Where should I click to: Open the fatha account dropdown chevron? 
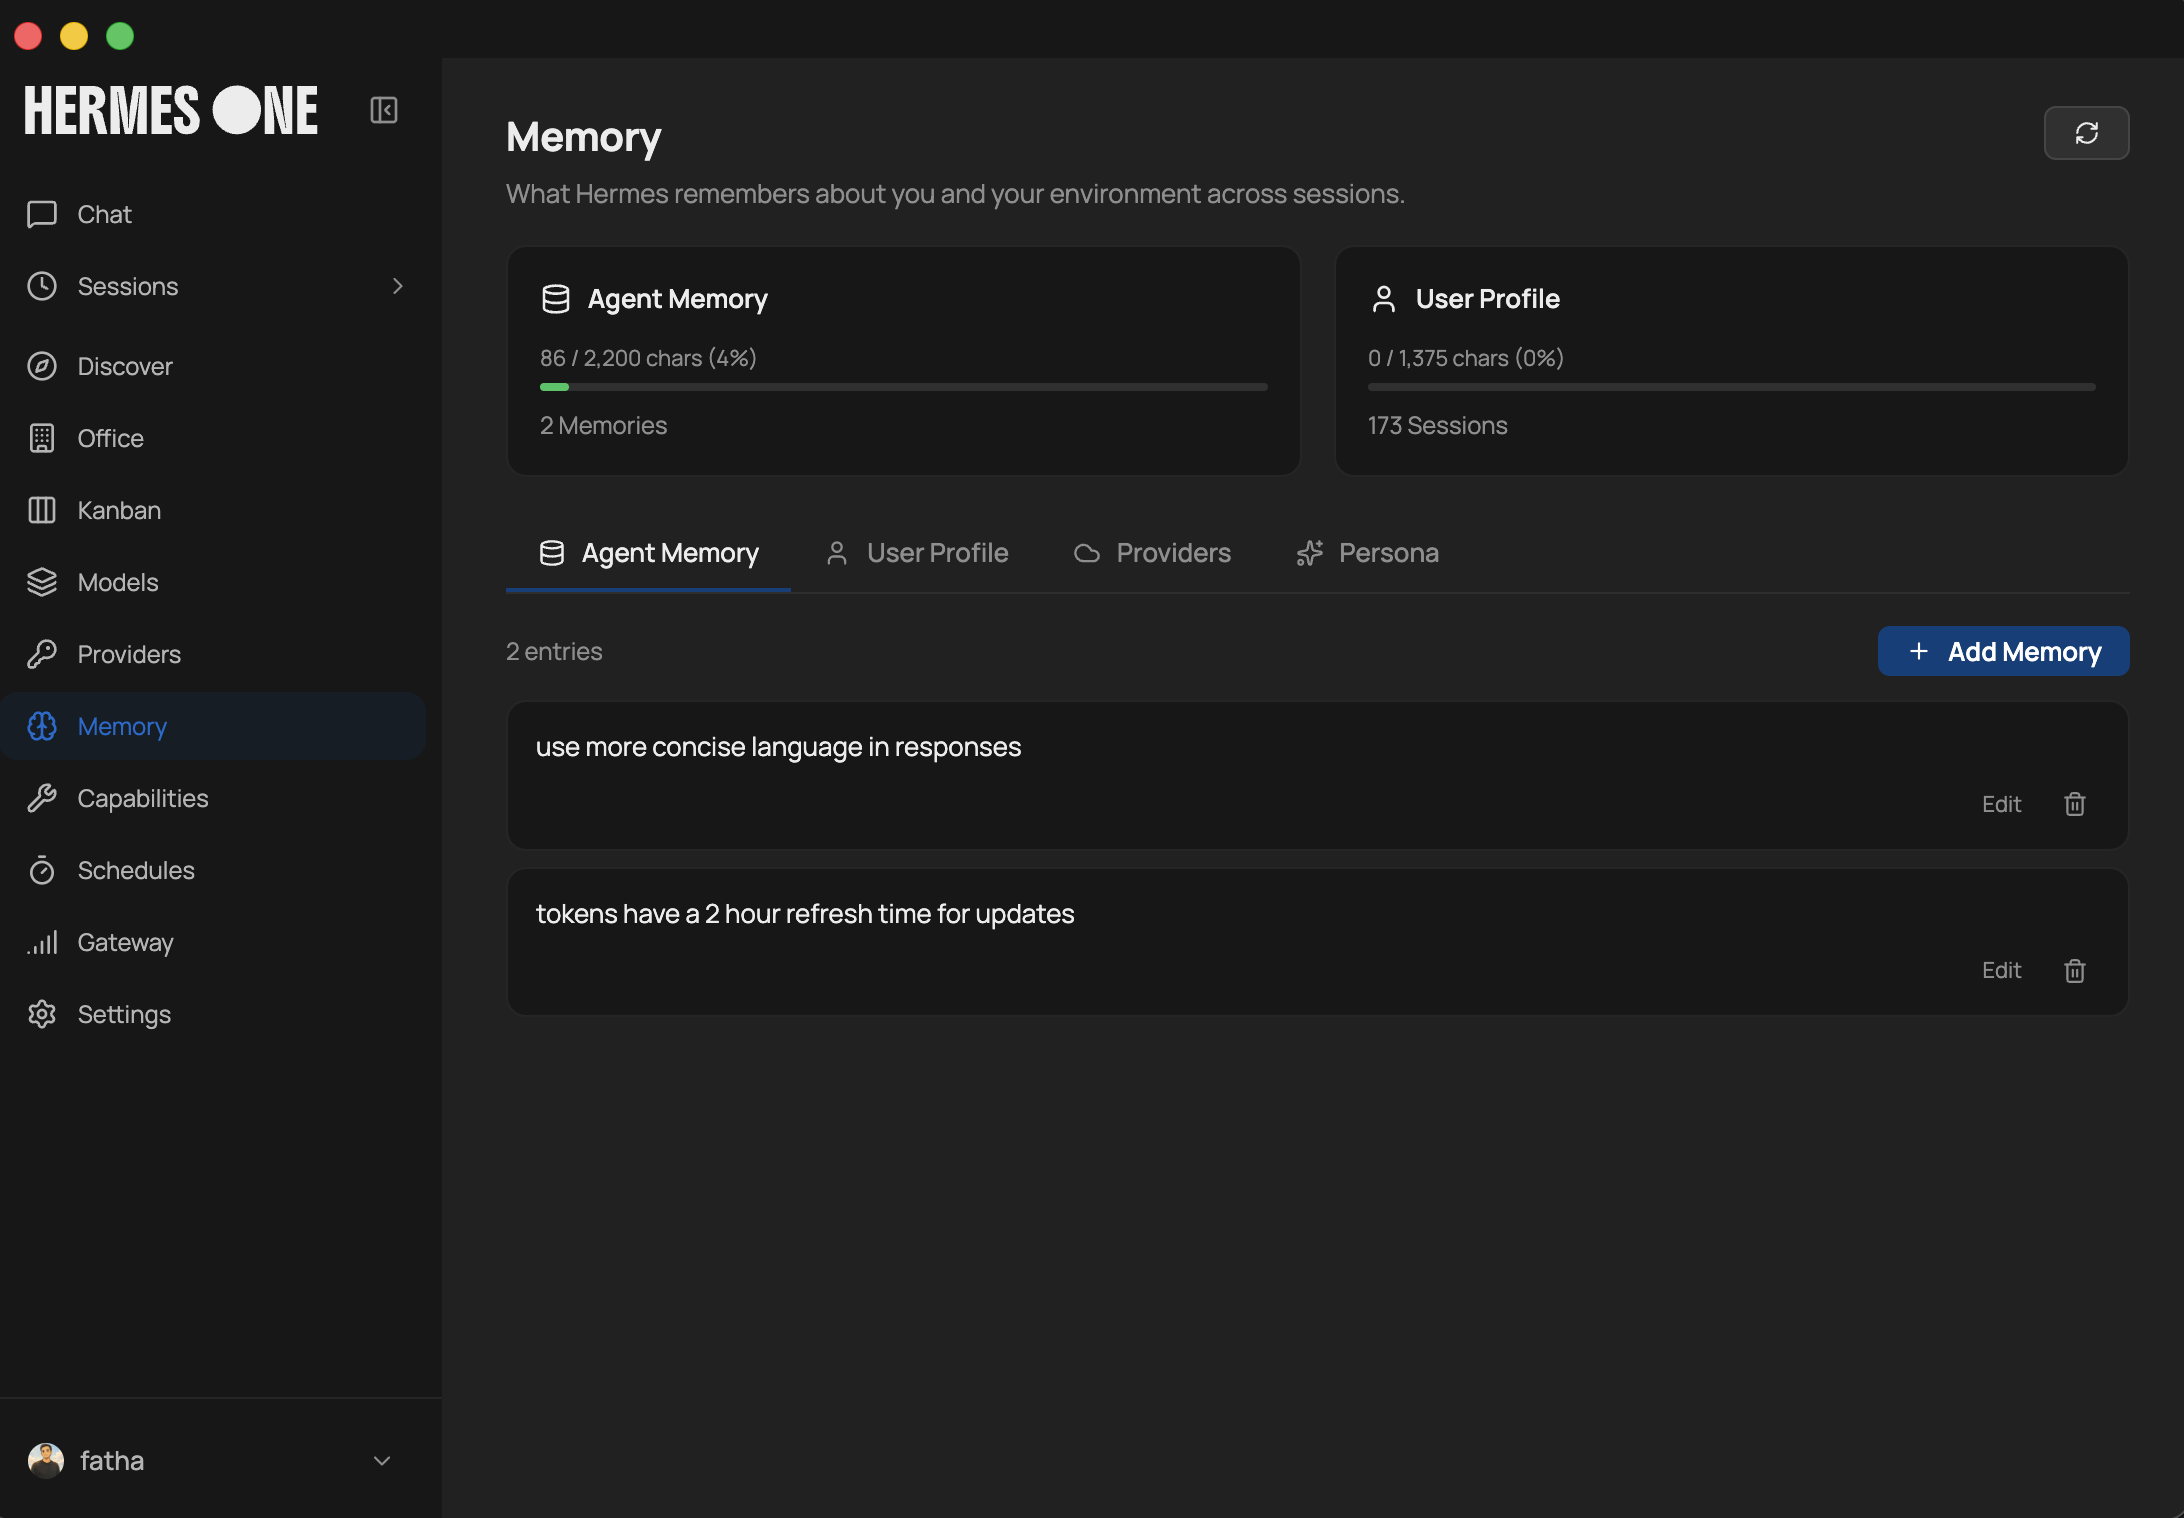click(382, 1461)
